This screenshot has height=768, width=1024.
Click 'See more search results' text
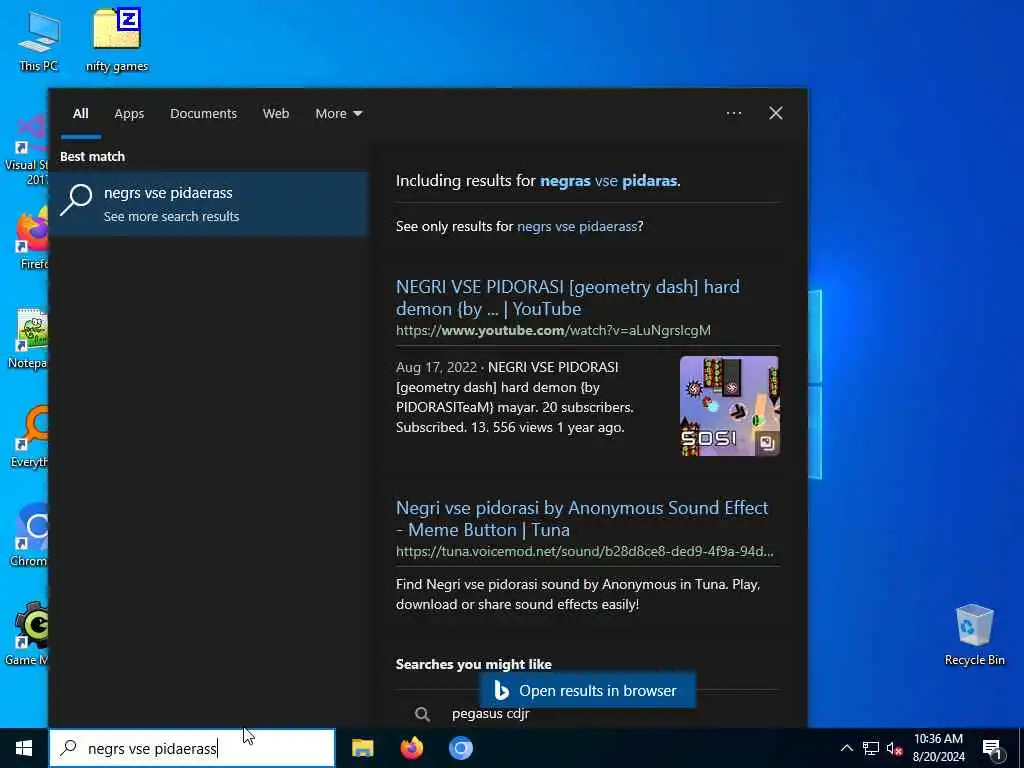[172, 217]
